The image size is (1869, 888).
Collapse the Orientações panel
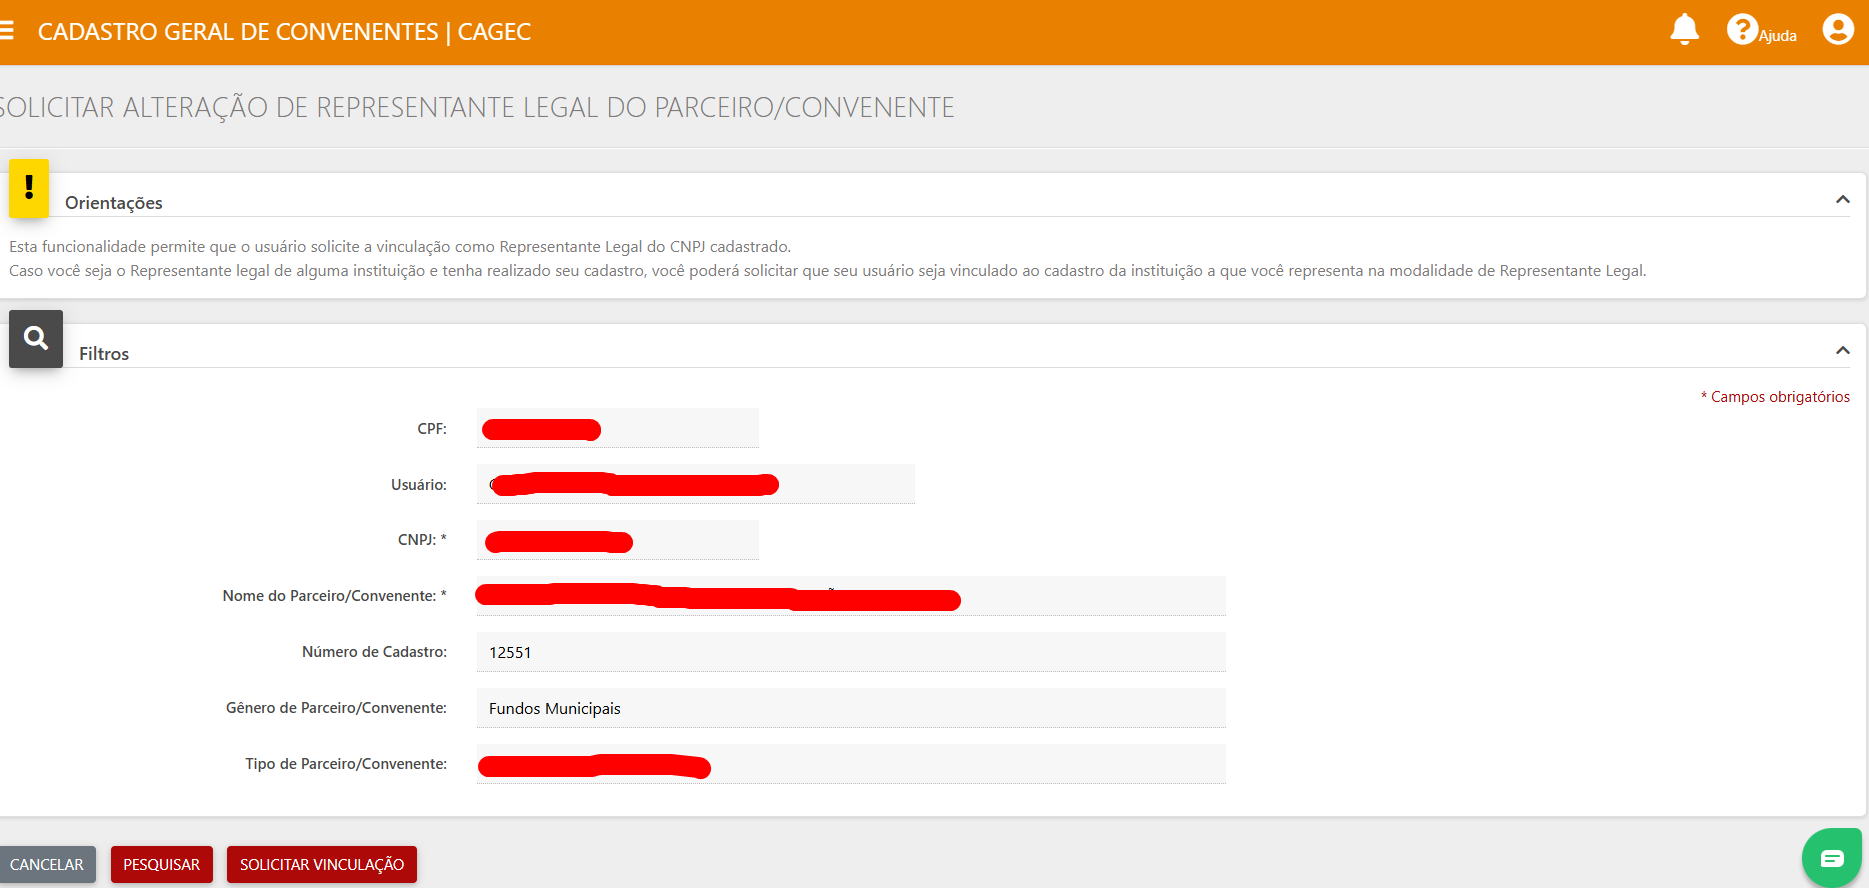click(1842, 200)
